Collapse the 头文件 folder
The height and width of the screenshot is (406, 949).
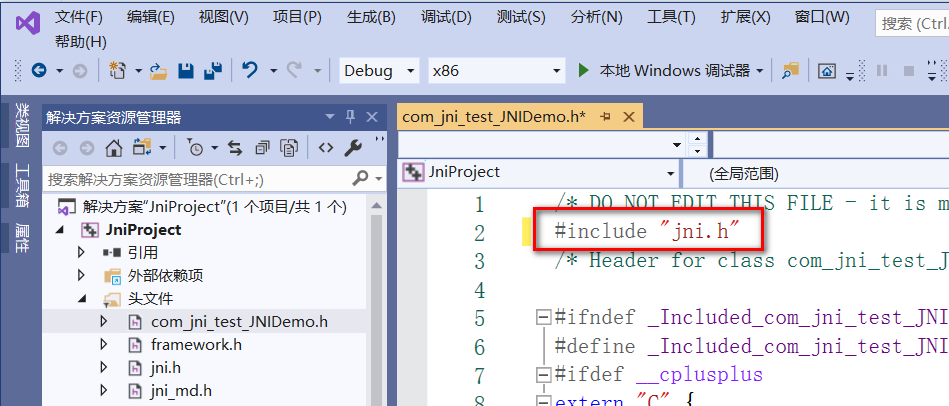pyautogui.click(x=82, y=299)
